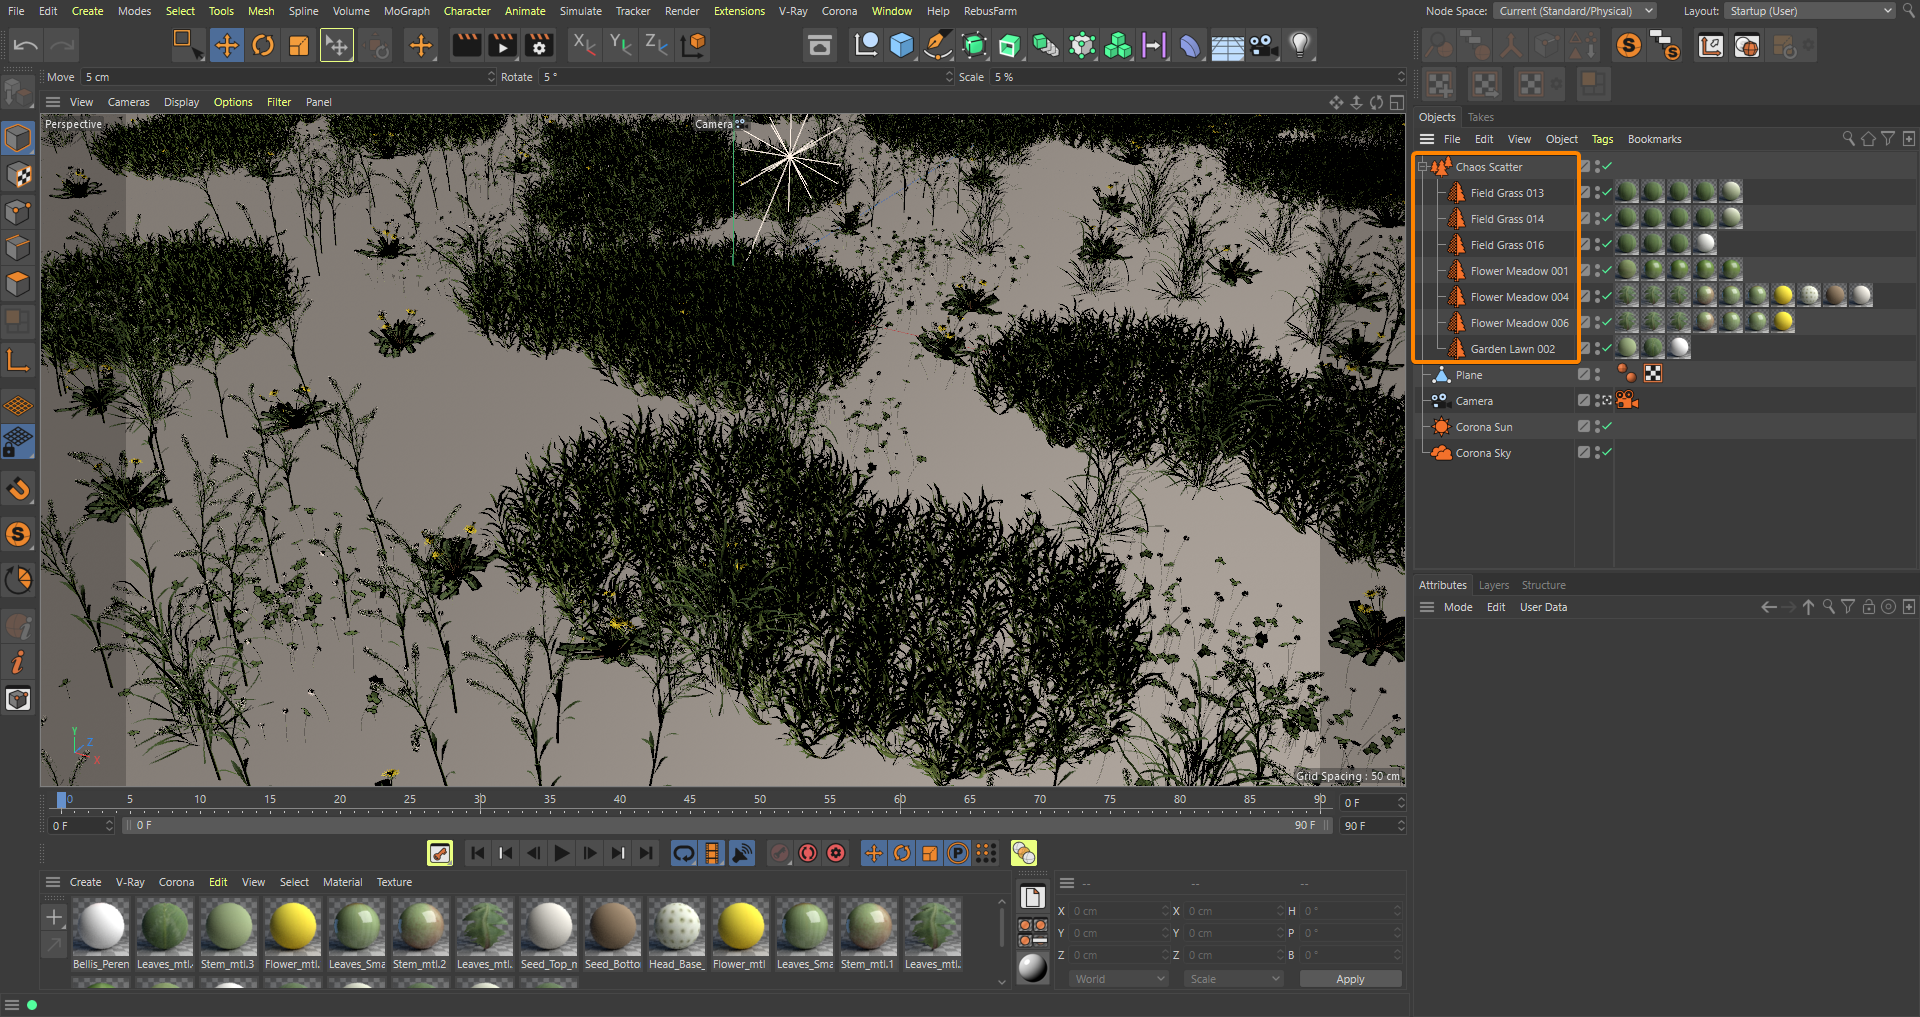Go to end of animation button
Viewport: 1920px width, 1017px height.
tap(646, 853)
